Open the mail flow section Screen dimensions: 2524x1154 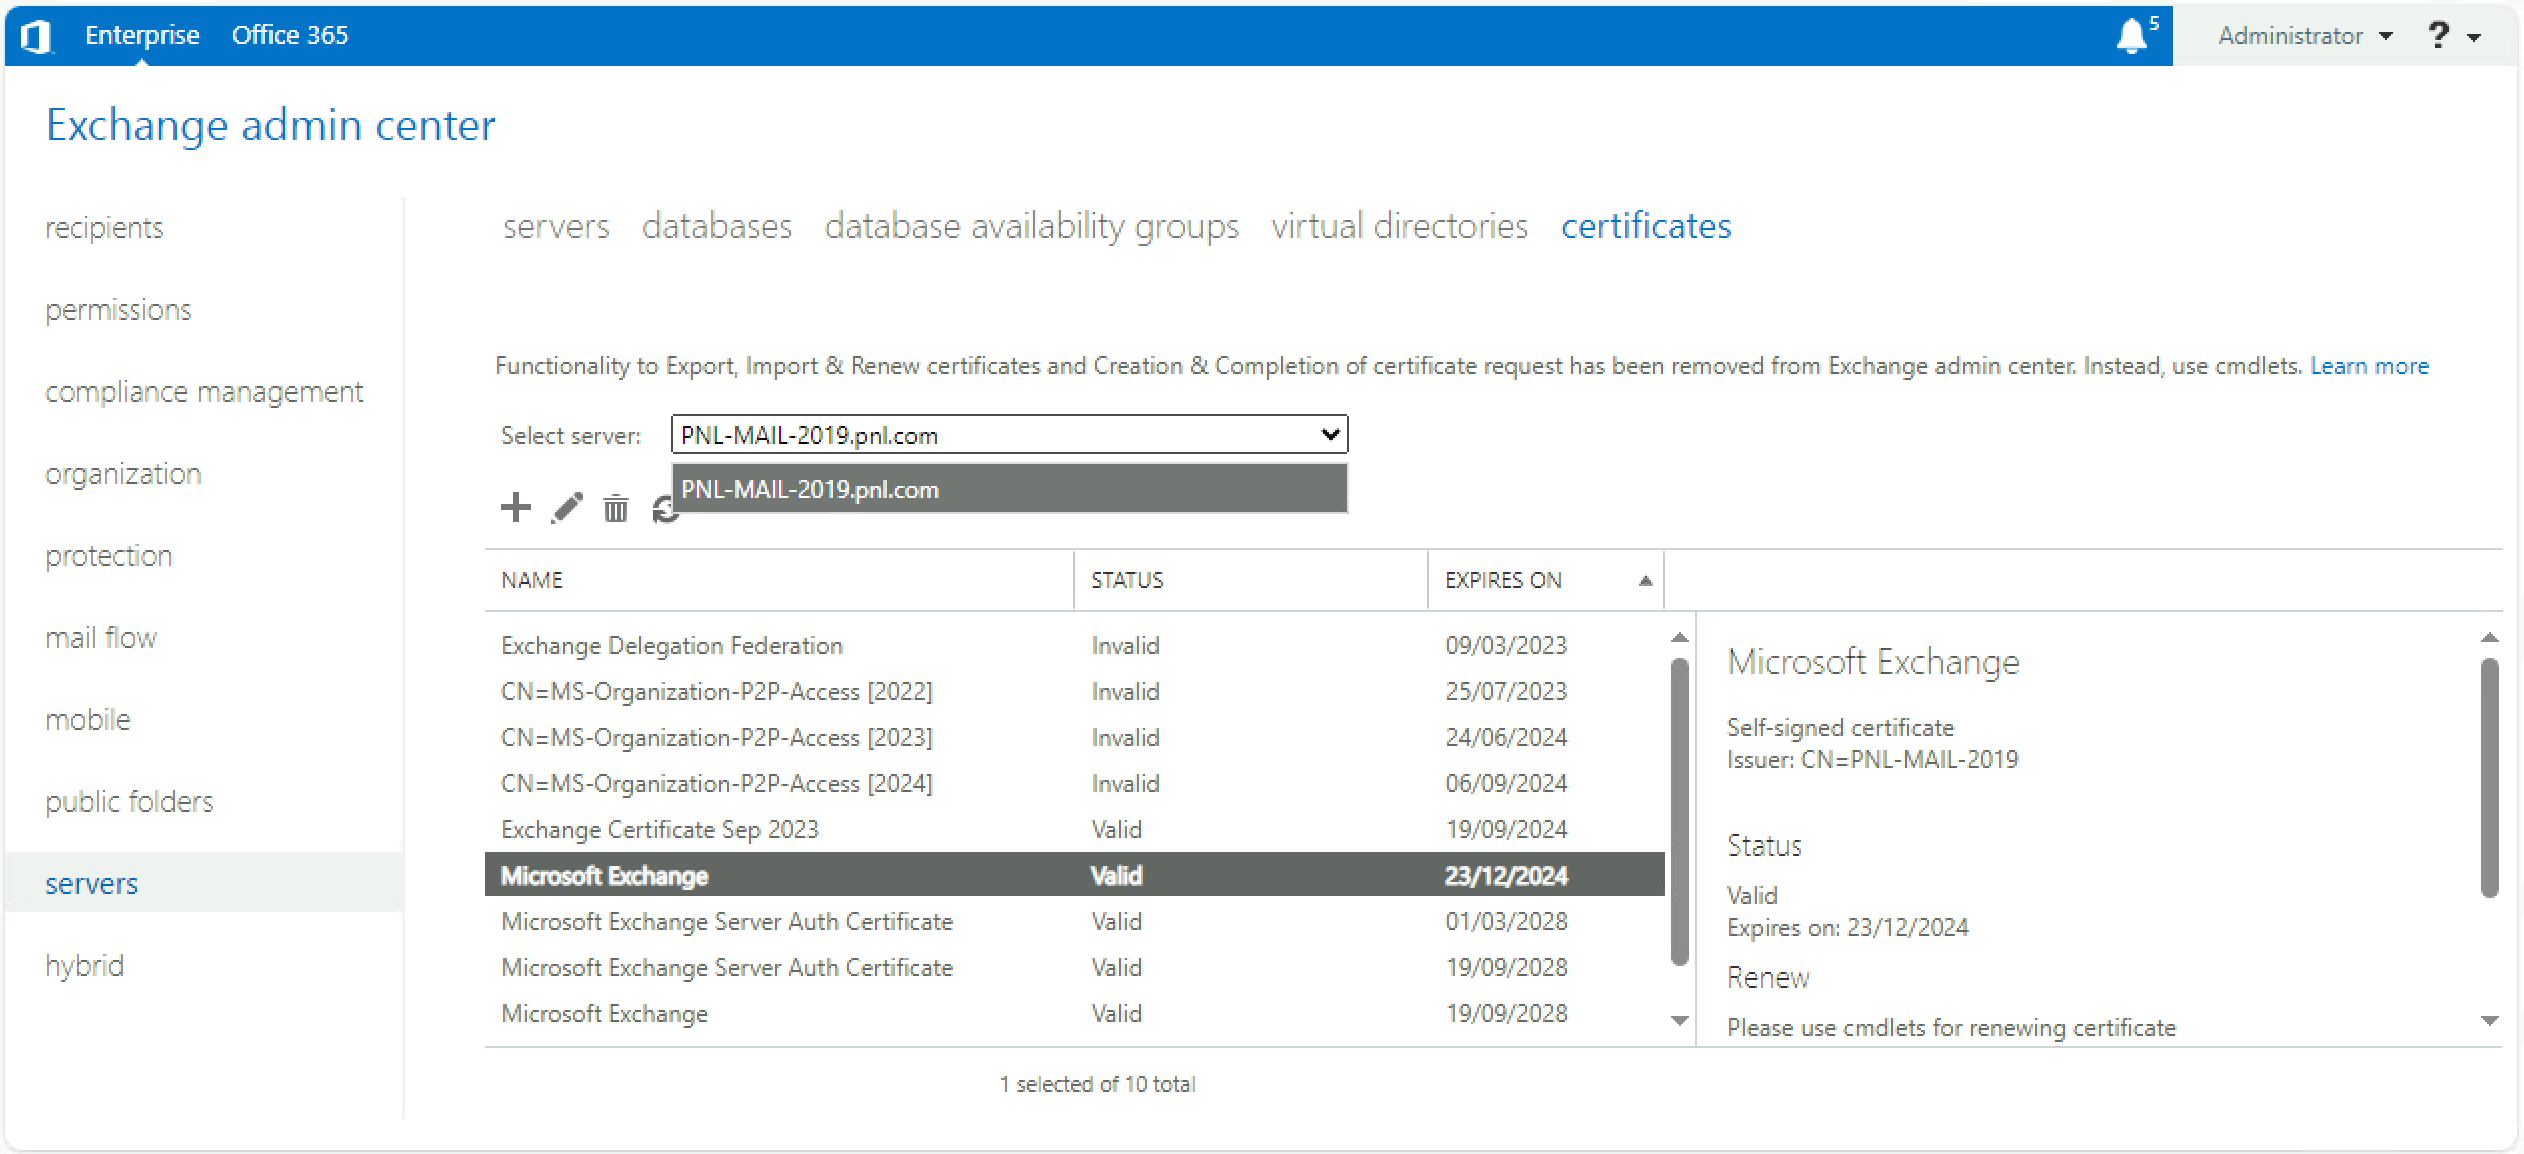pyautogui.click(x=101, y=637)
